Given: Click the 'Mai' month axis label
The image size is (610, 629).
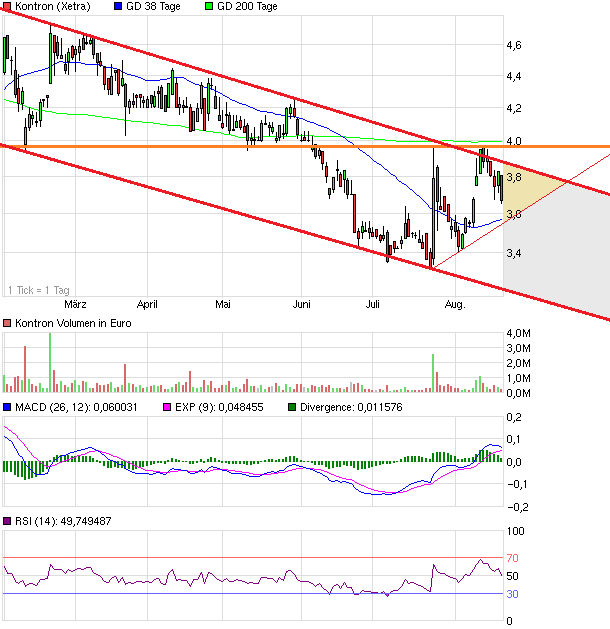Looking at the screenshot, I should [x=223, y=304].
